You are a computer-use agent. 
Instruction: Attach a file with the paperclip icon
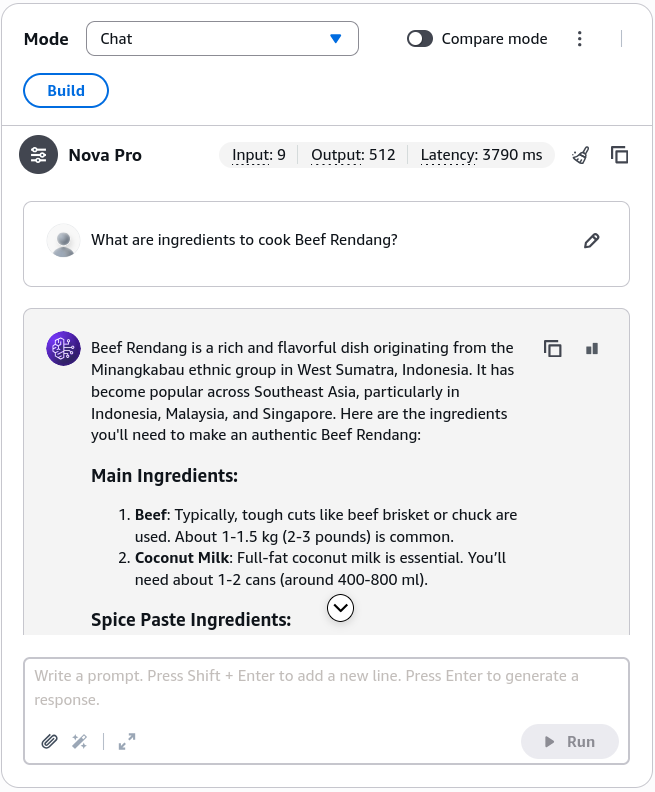(49, 741)
